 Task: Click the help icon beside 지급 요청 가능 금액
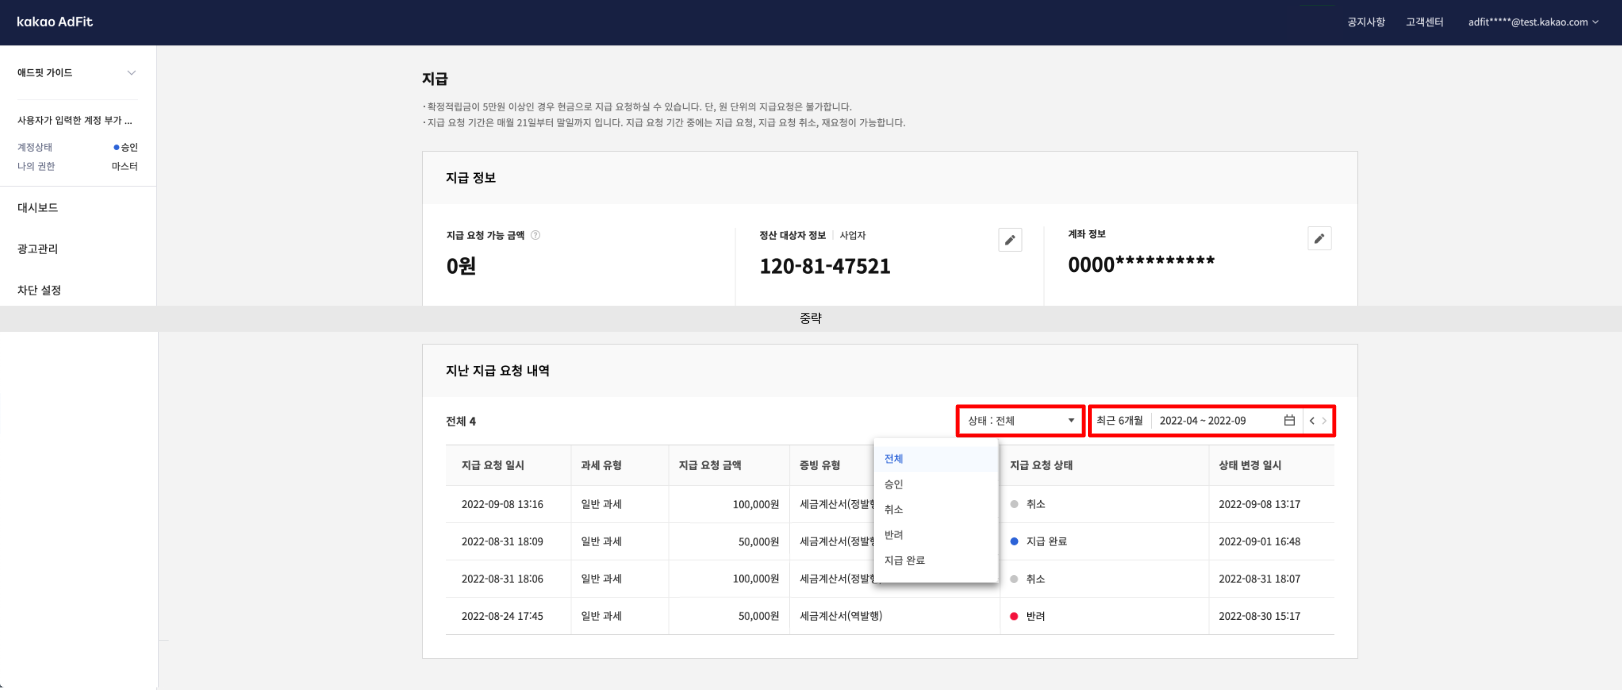[535, 235]
